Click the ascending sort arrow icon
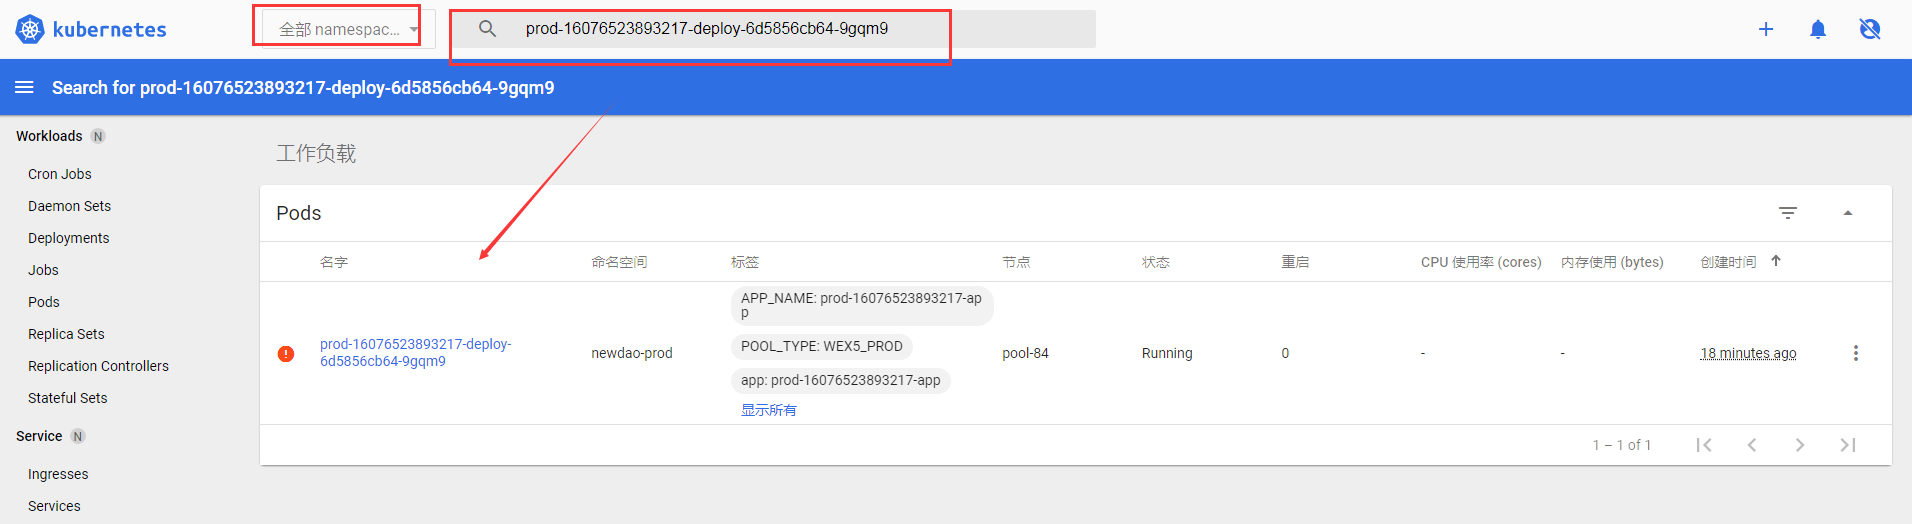Viewport: 1912px width, 524px height. 1776,261
